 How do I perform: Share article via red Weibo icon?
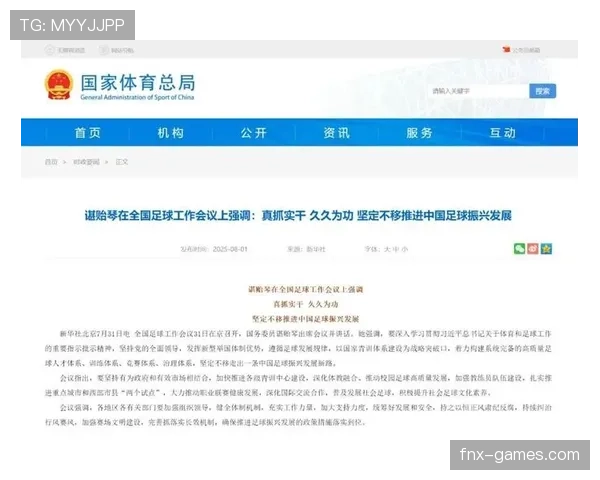(533, 249)
